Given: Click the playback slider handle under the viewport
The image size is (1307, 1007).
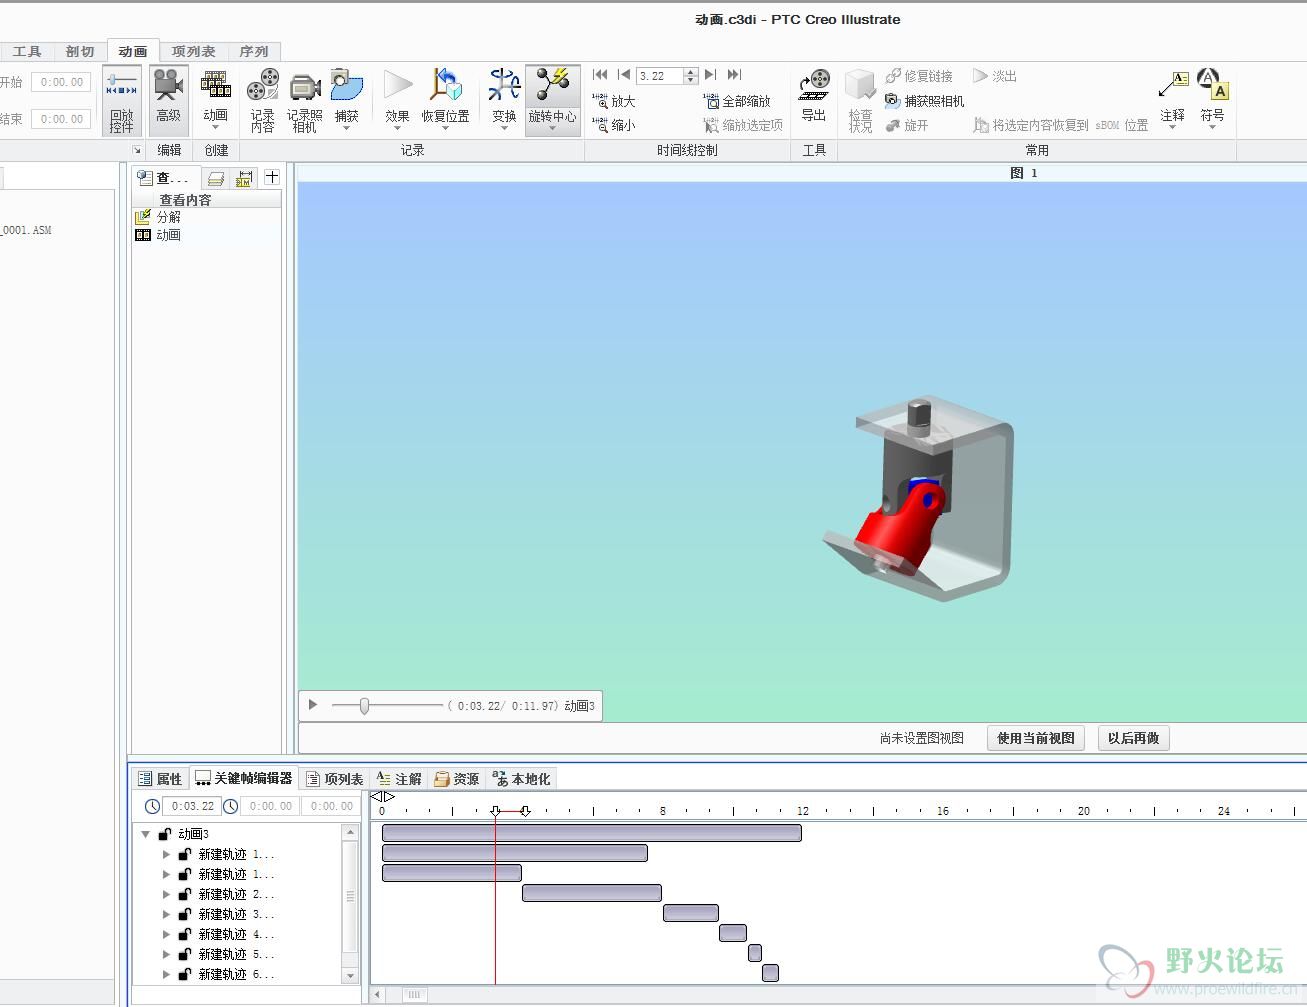Looking at the screenshot, I should (364, 706).
